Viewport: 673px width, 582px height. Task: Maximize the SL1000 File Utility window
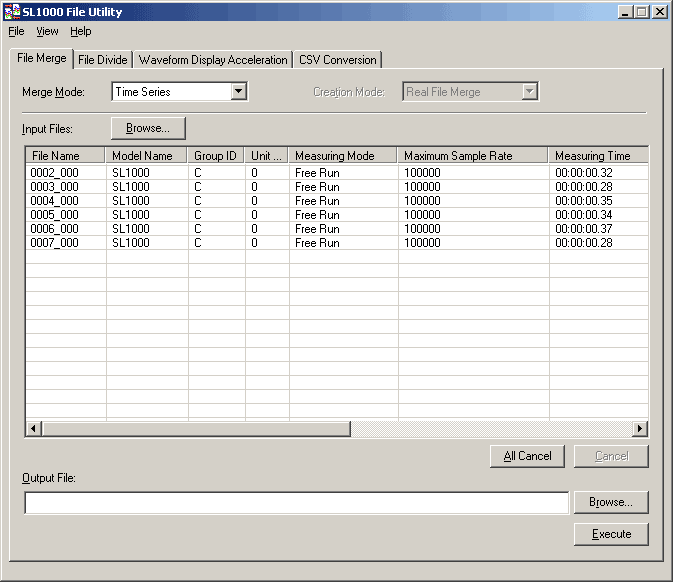642,12
